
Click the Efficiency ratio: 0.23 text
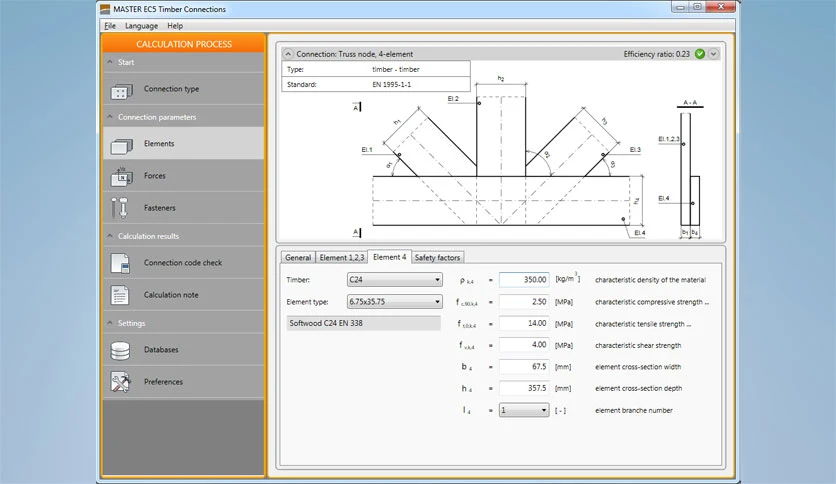656,54
